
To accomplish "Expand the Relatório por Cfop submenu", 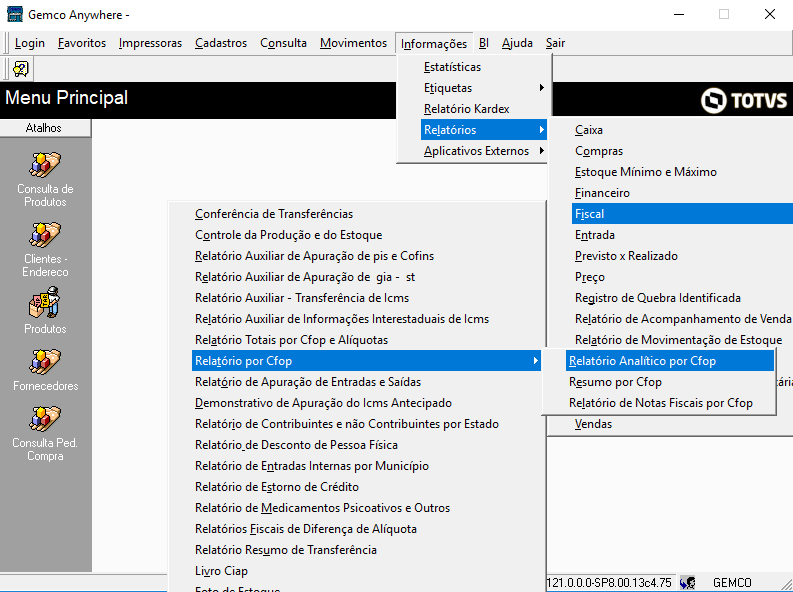I will (x=366, y=360).
